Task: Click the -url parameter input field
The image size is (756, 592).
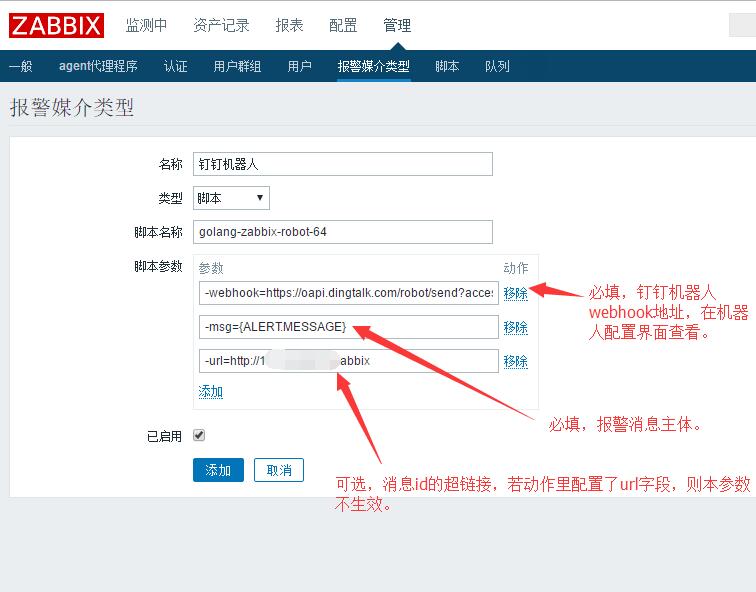Action: [x=349, y=361]
